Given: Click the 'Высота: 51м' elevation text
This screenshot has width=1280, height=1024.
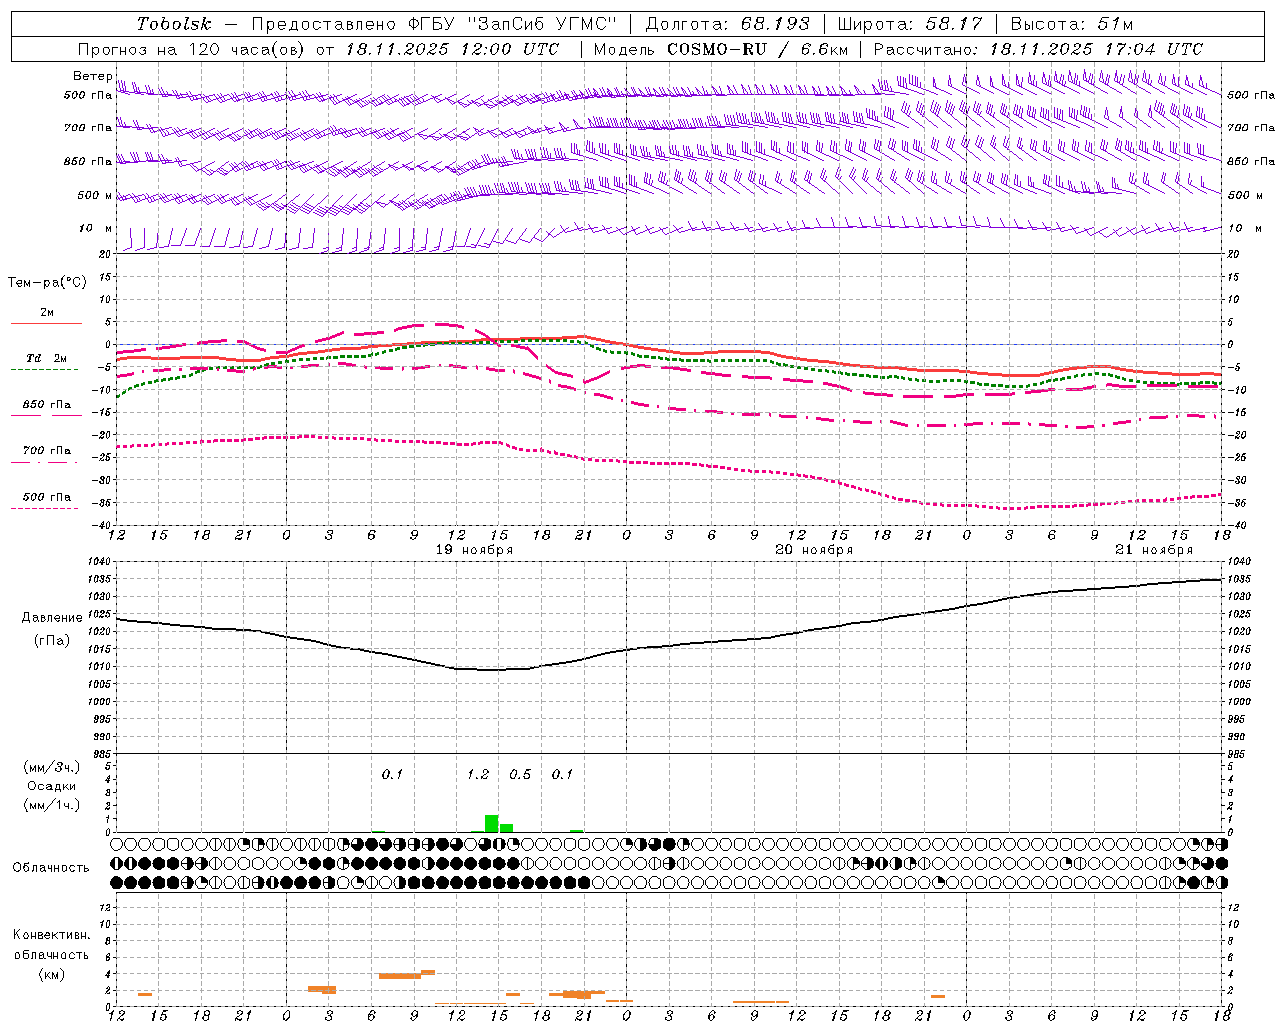Looking at the screenshot, I should pos(1071,24).
